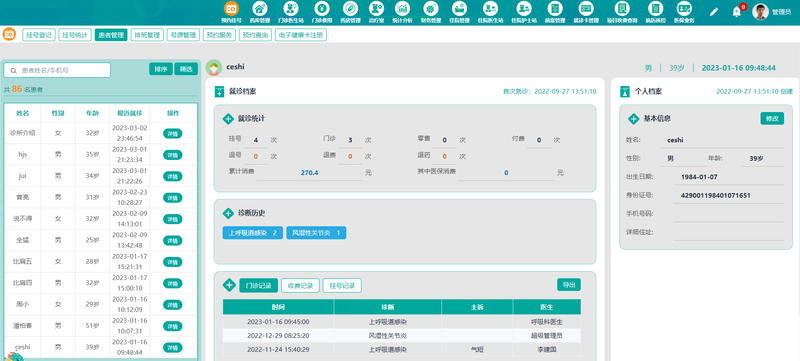
Task: Open the 医保业务 icon
Action: [x=683, y=8]
